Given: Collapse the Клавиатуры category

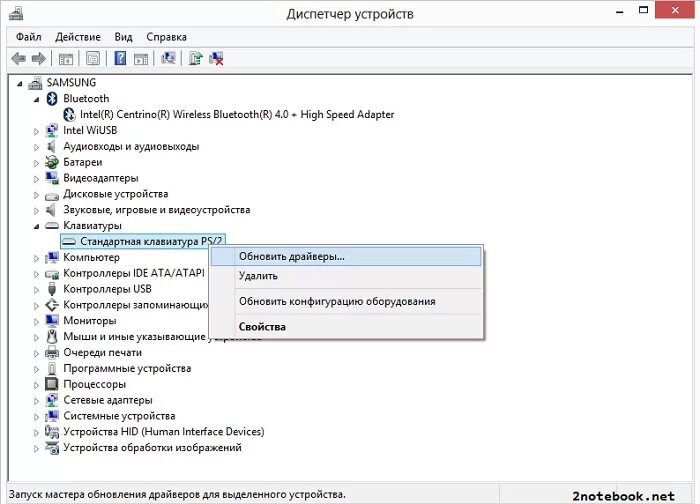Looking at the screenshot, I should [x=37, y=227].
